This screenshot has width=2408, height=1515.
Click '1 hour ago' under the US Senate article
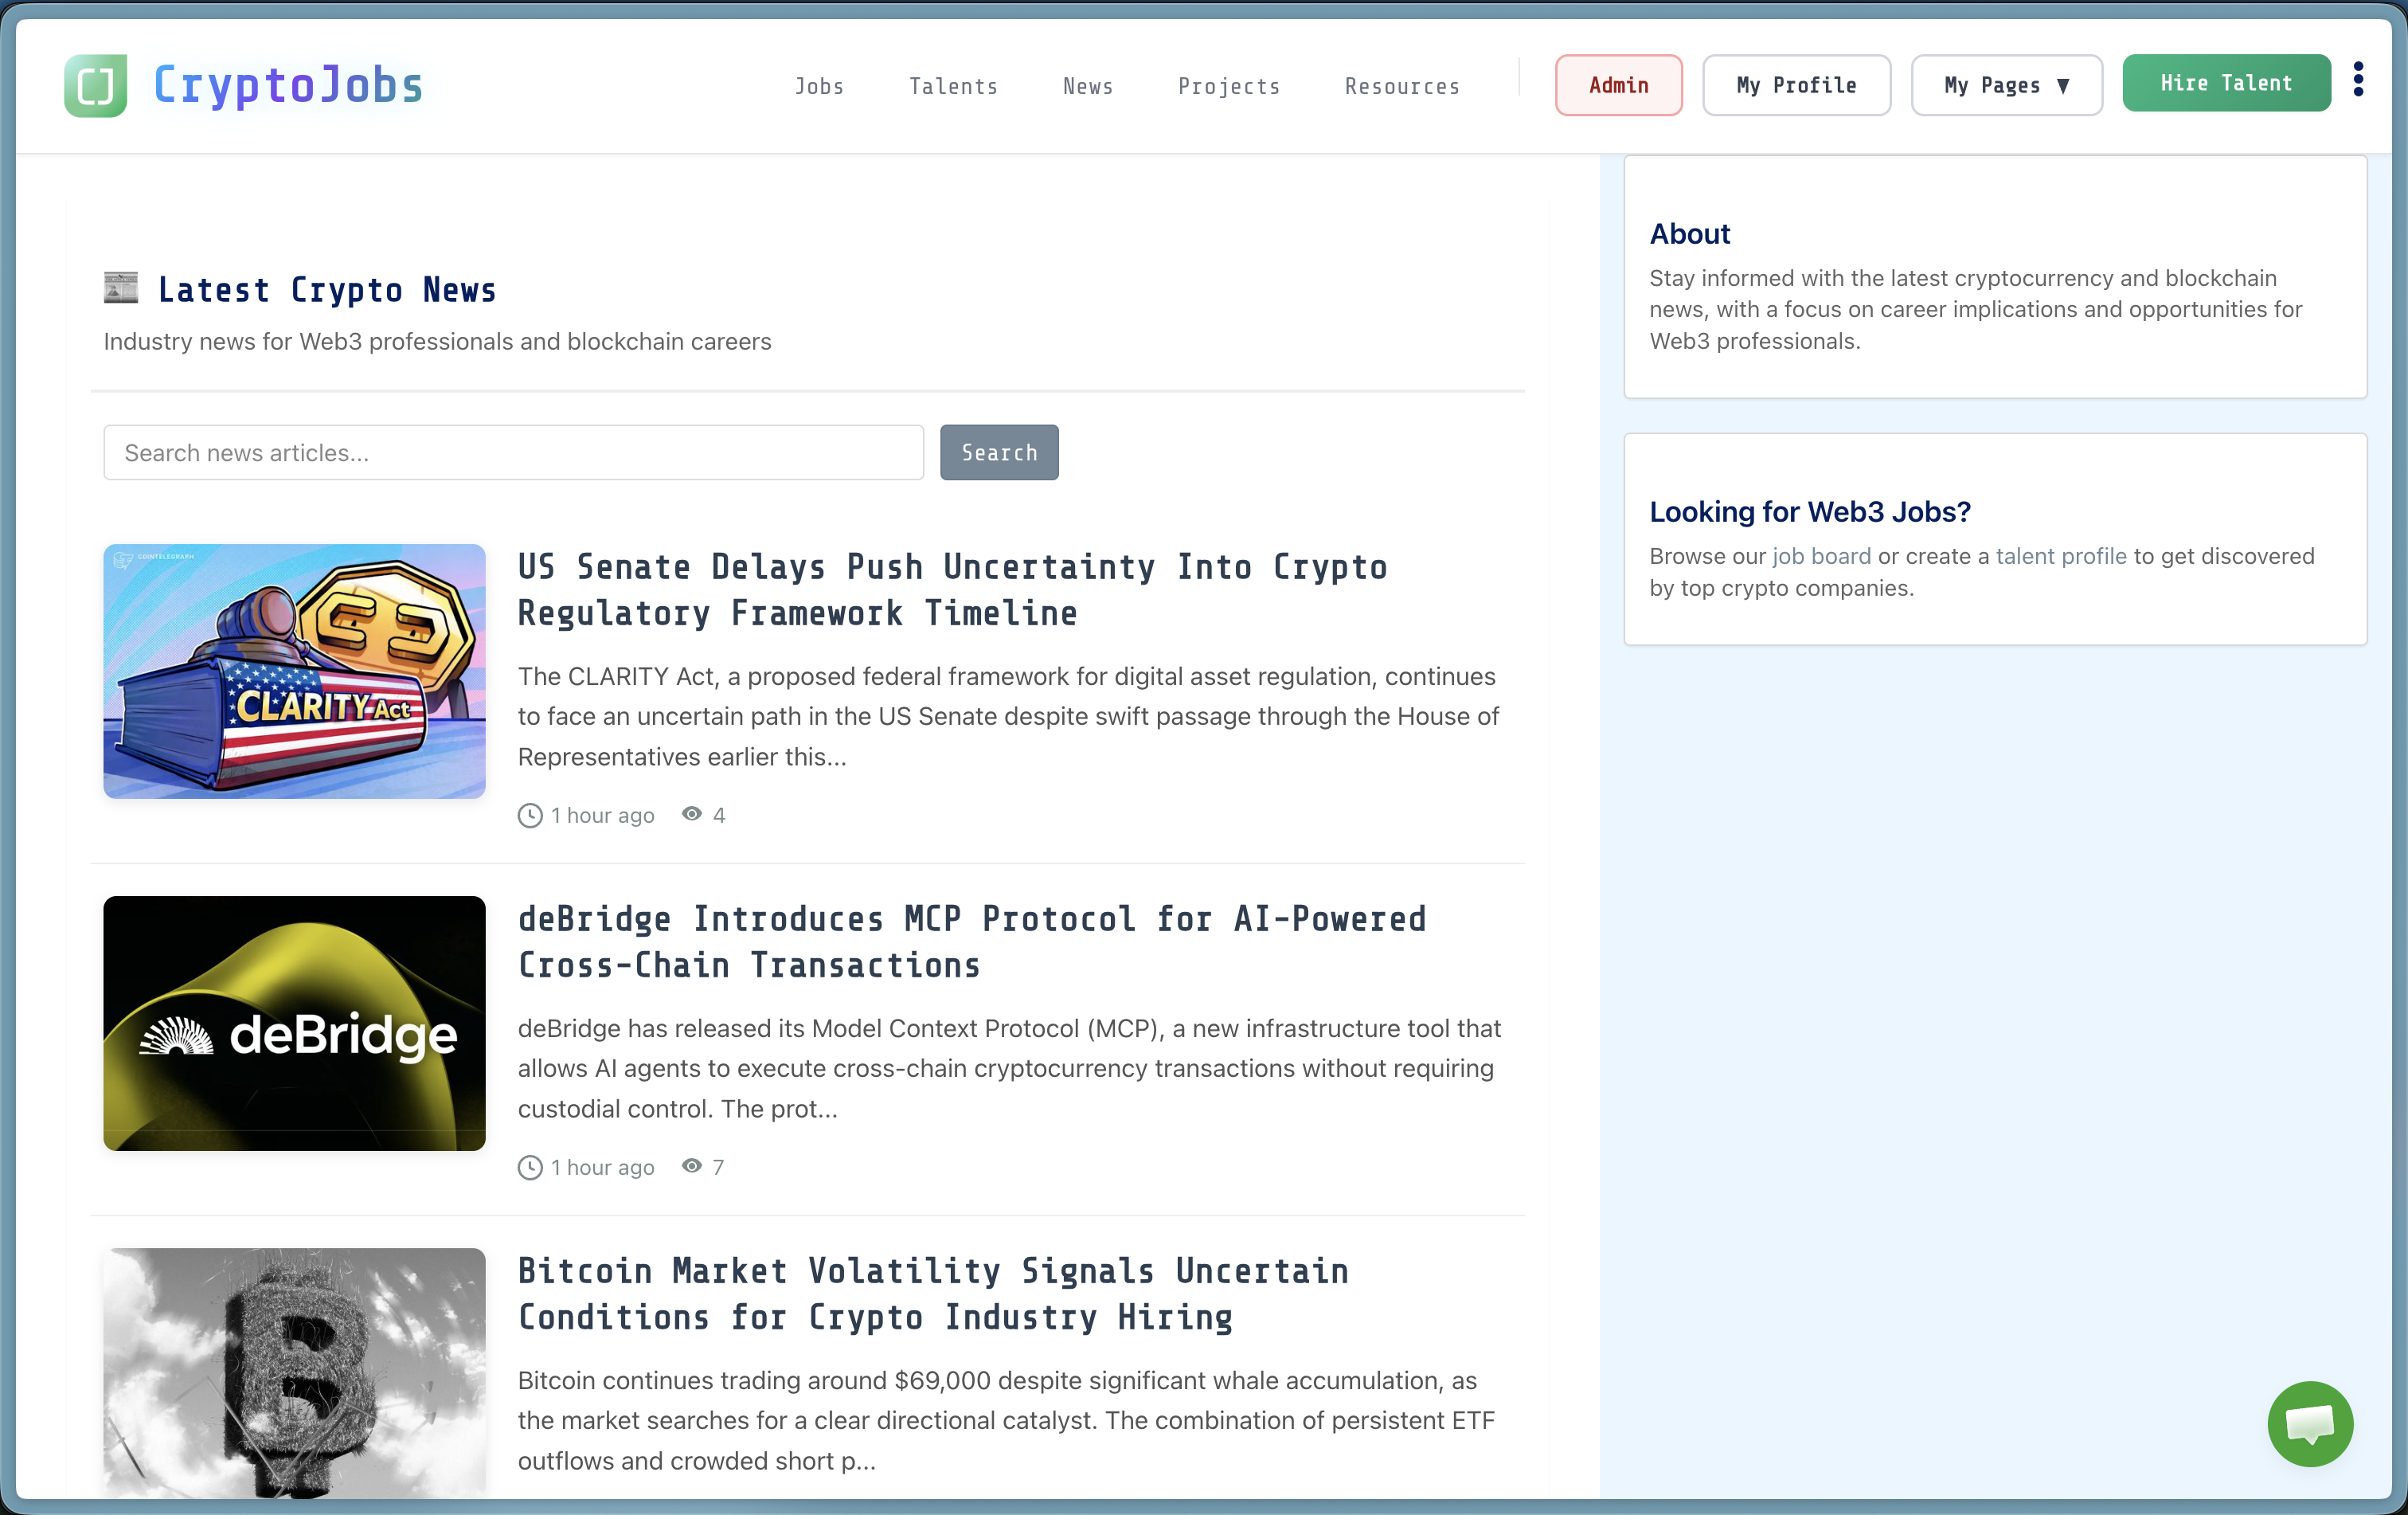603,816
